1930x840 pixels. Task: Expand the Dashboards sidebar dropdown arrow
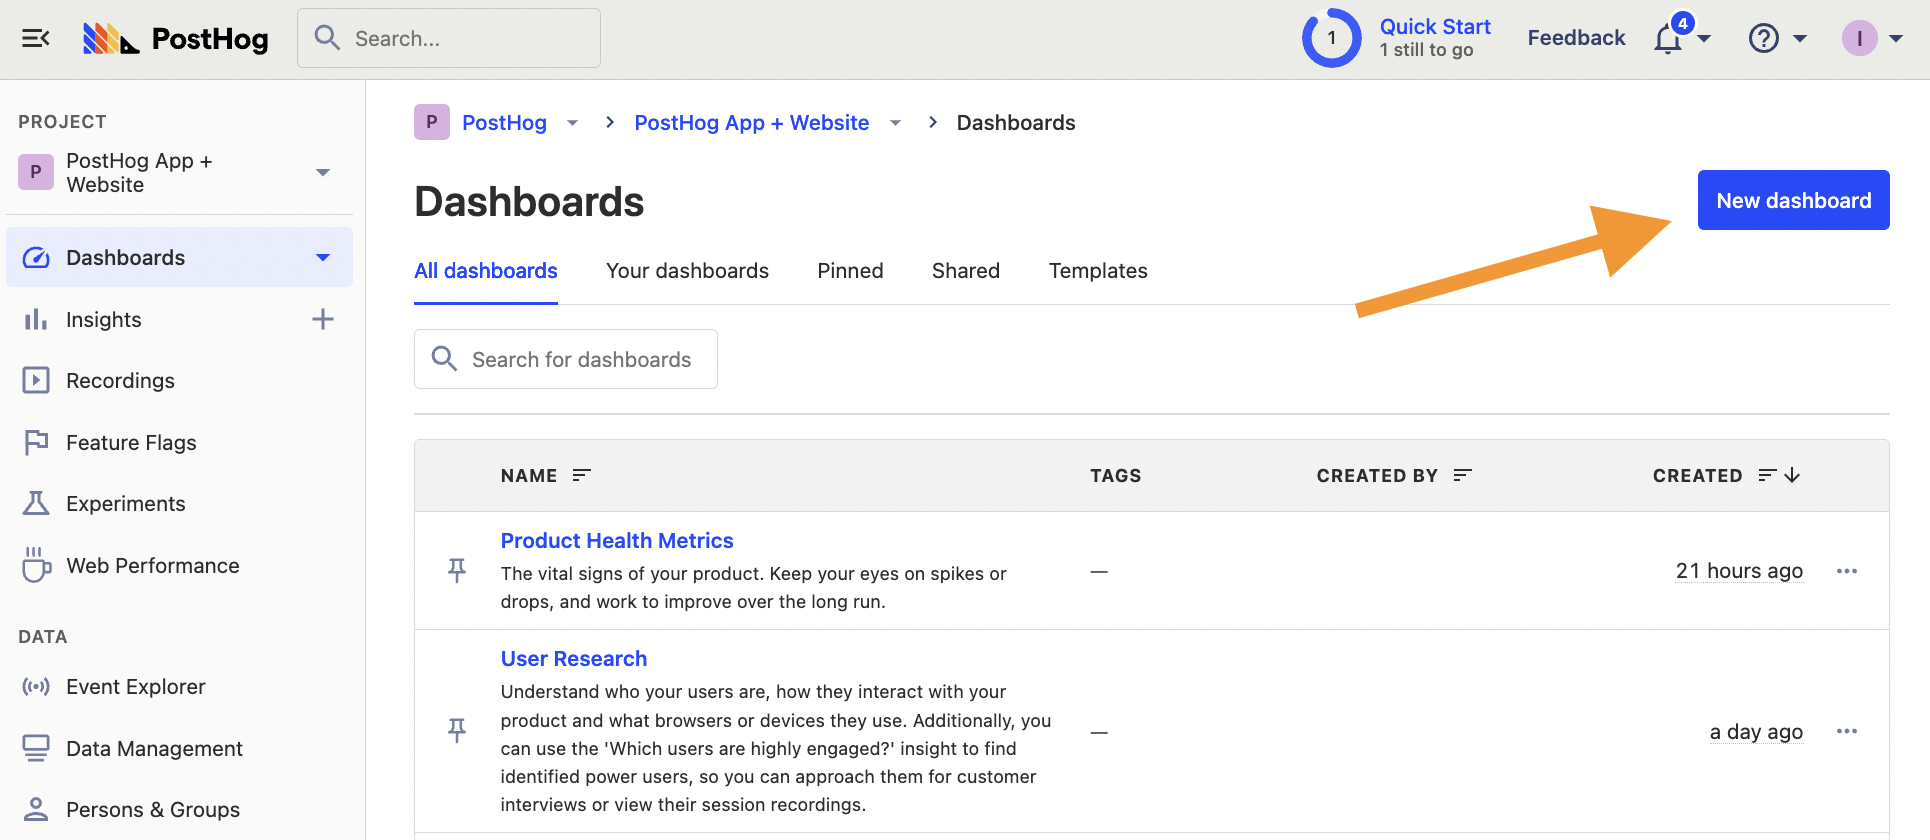point(322,258)
